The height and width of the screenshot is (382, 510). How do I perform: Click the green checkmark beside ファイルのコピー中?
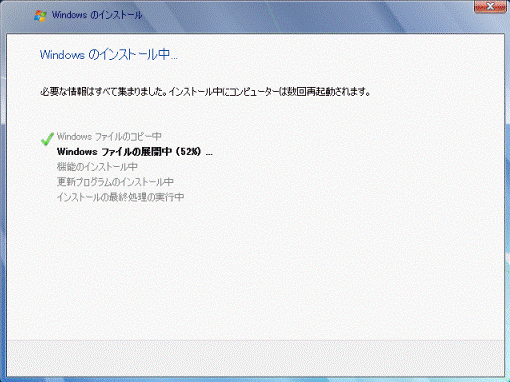click(47, 139)
